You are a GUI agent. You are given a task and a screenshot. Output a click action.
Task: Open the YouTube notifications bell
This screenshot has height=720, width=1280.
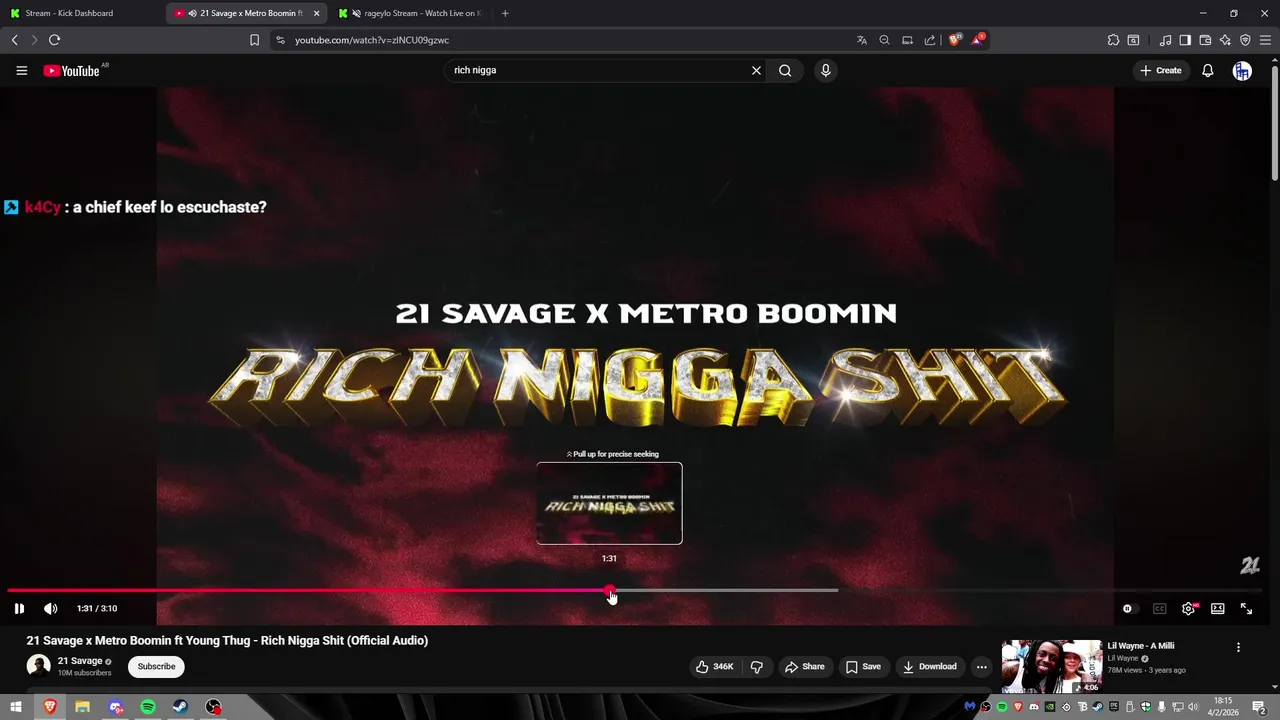tap(1208, 70)
